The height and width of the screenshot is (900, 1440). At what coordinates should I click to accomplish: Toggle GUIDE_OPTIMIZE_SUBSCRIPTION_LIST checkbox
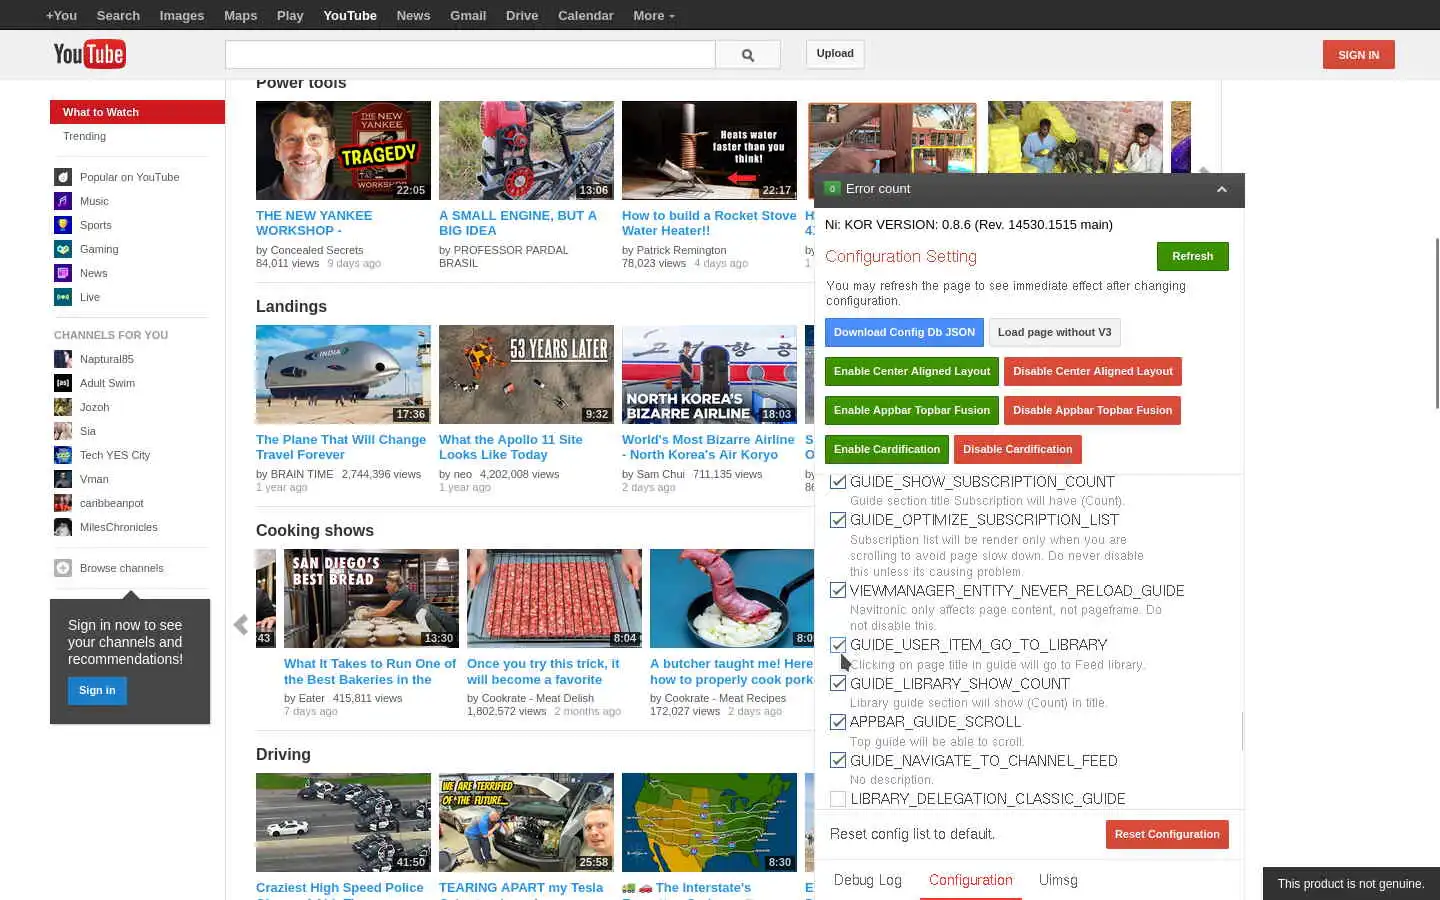point(838,520)
